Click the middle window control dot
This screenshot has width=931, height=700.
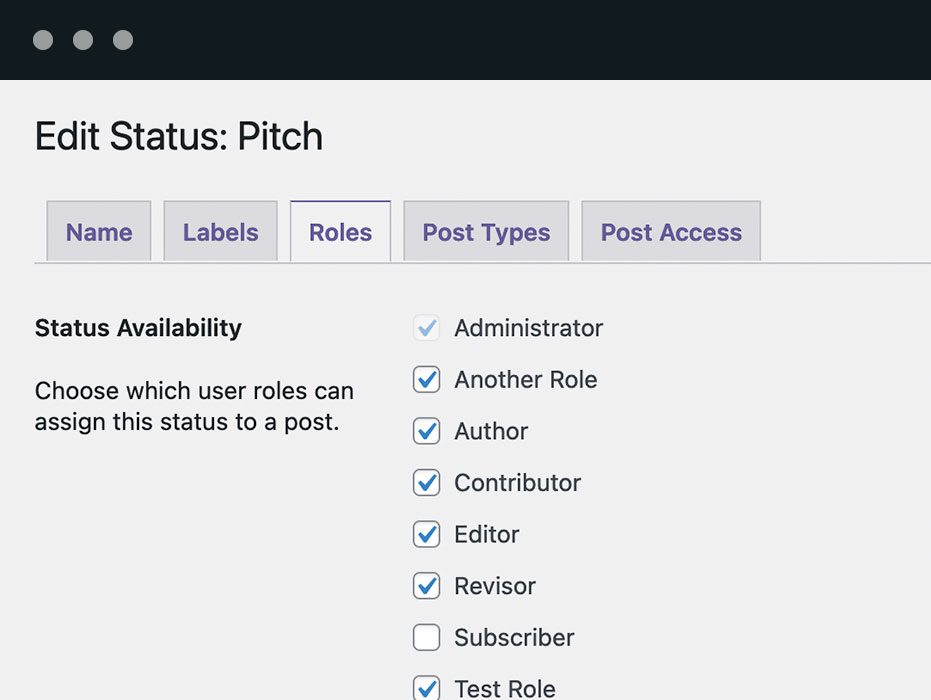(x=83, y=40)
